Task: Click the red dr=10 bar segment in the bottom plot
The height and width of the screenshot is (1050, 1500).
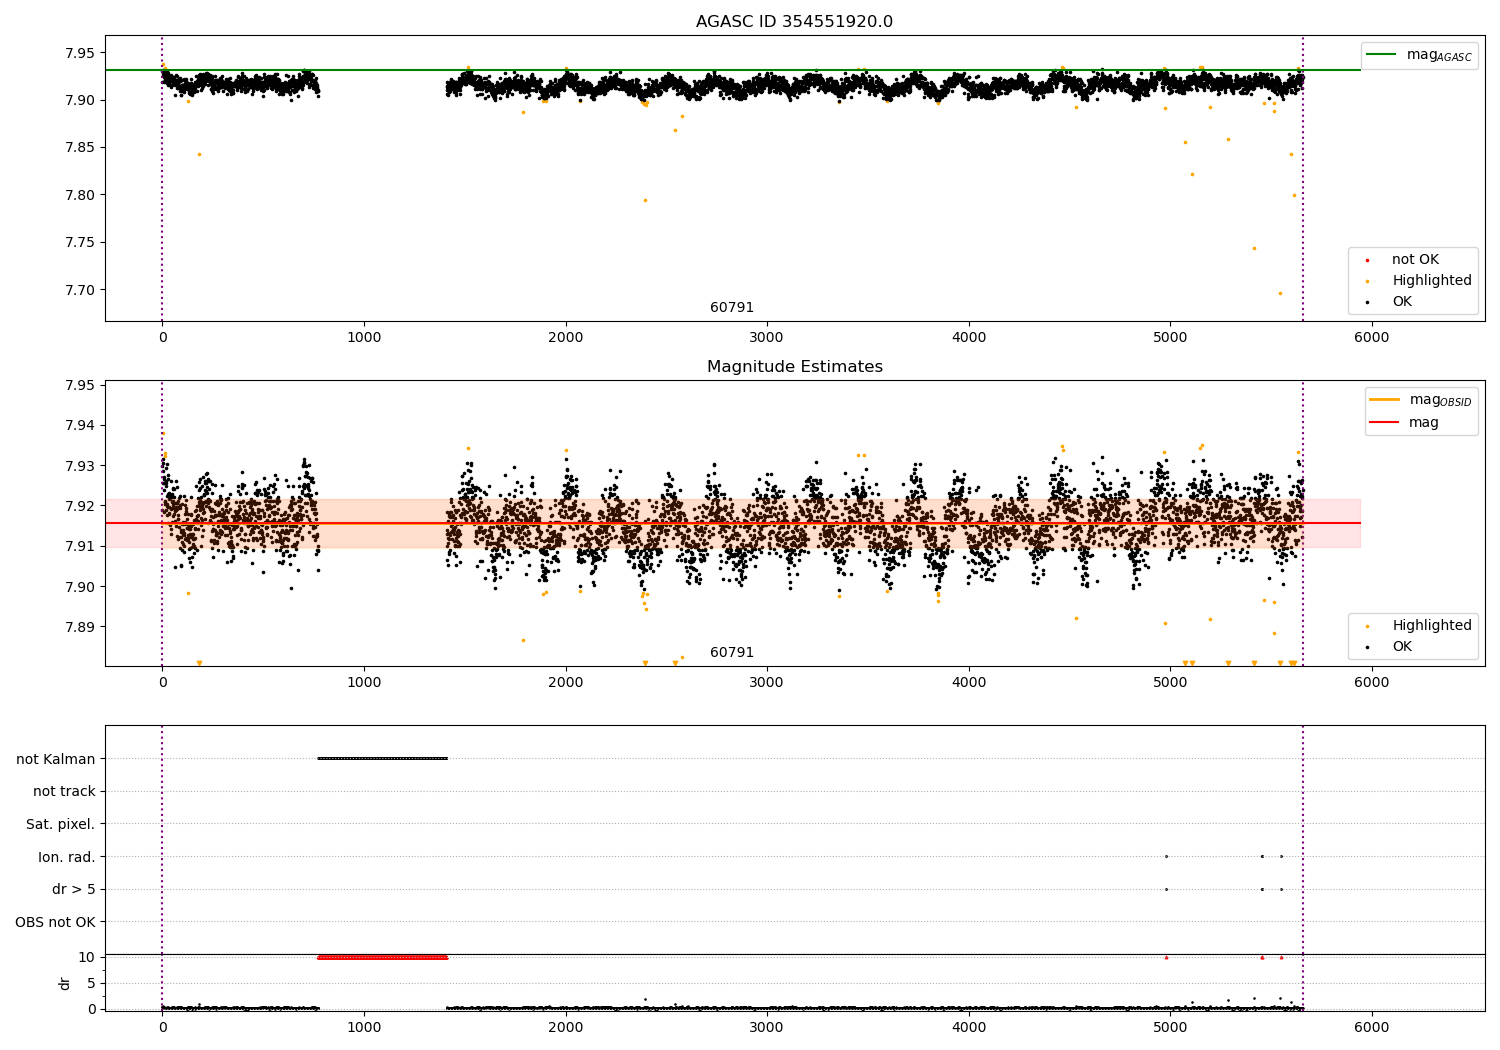Action: (382, 957)
